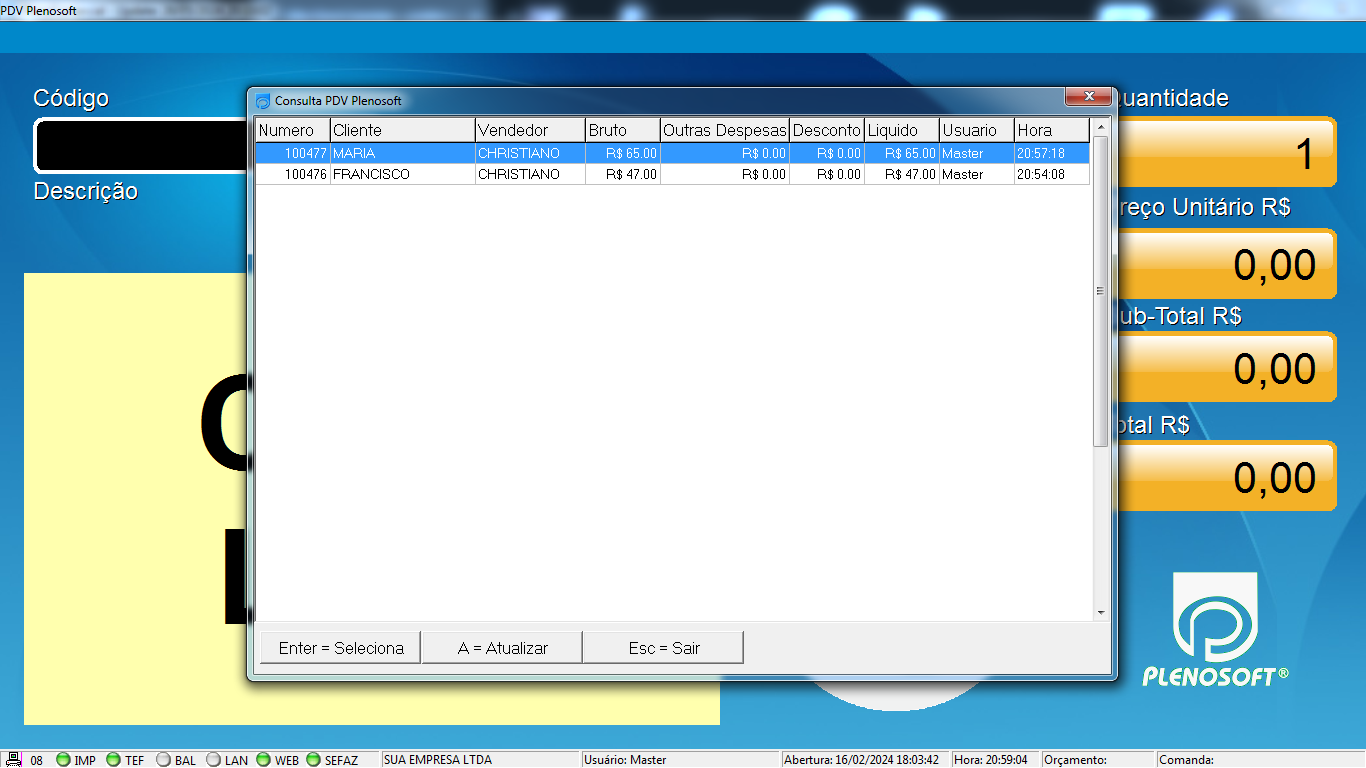Select the row for client MARIA
This screenshot has height=768, width=1366.
point(402,153)
